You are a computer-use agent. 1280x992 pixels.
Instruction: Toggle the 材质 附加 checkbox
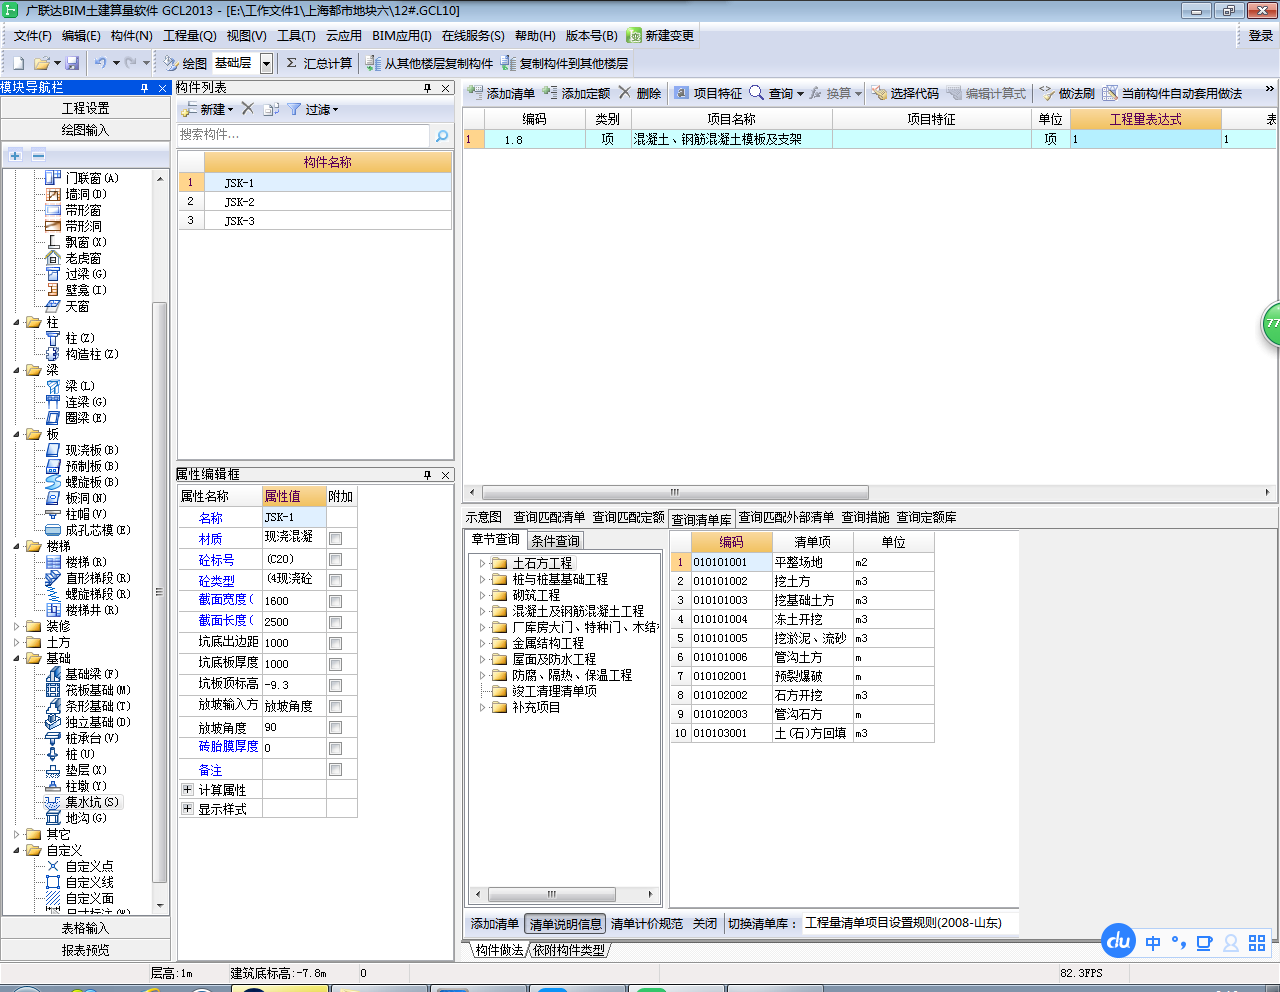(x=336, y=538)
